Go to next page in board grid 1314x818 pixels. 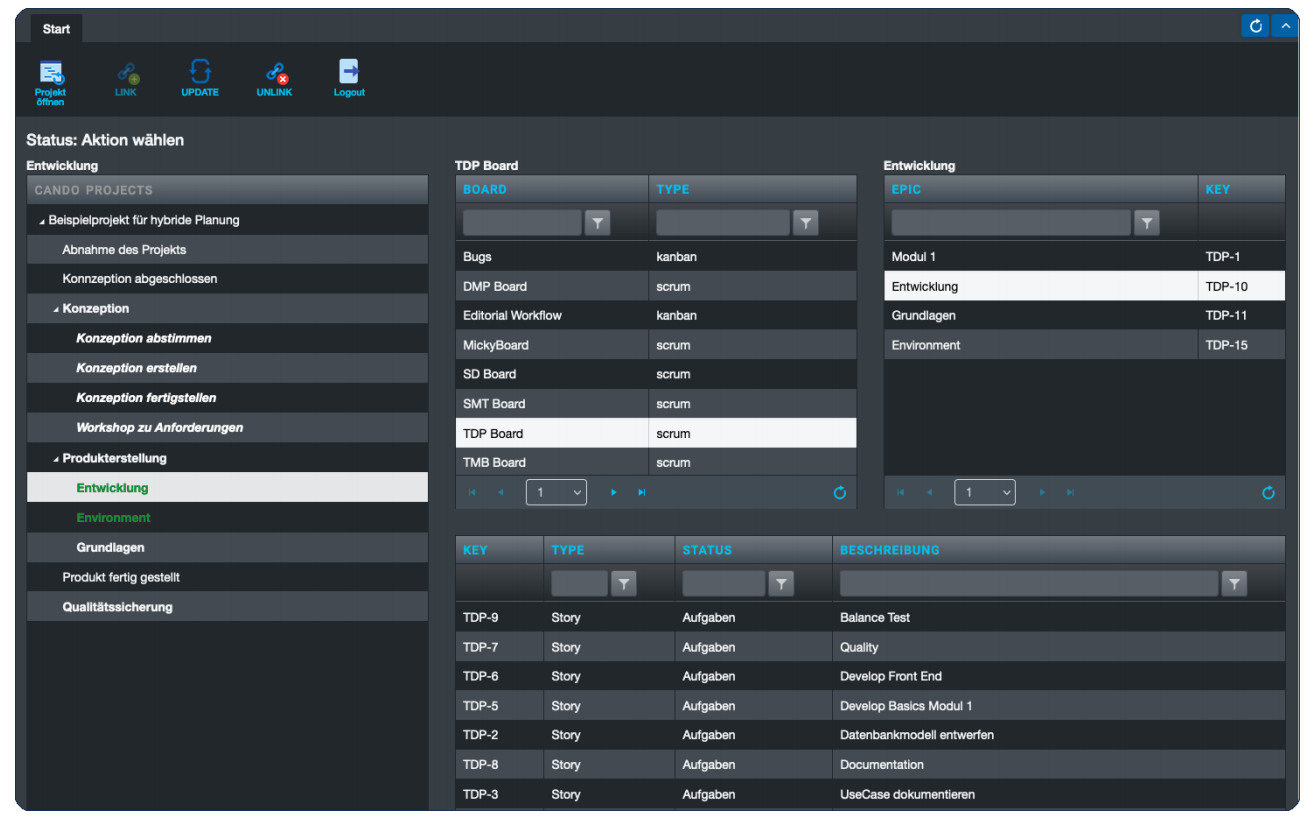613,492
